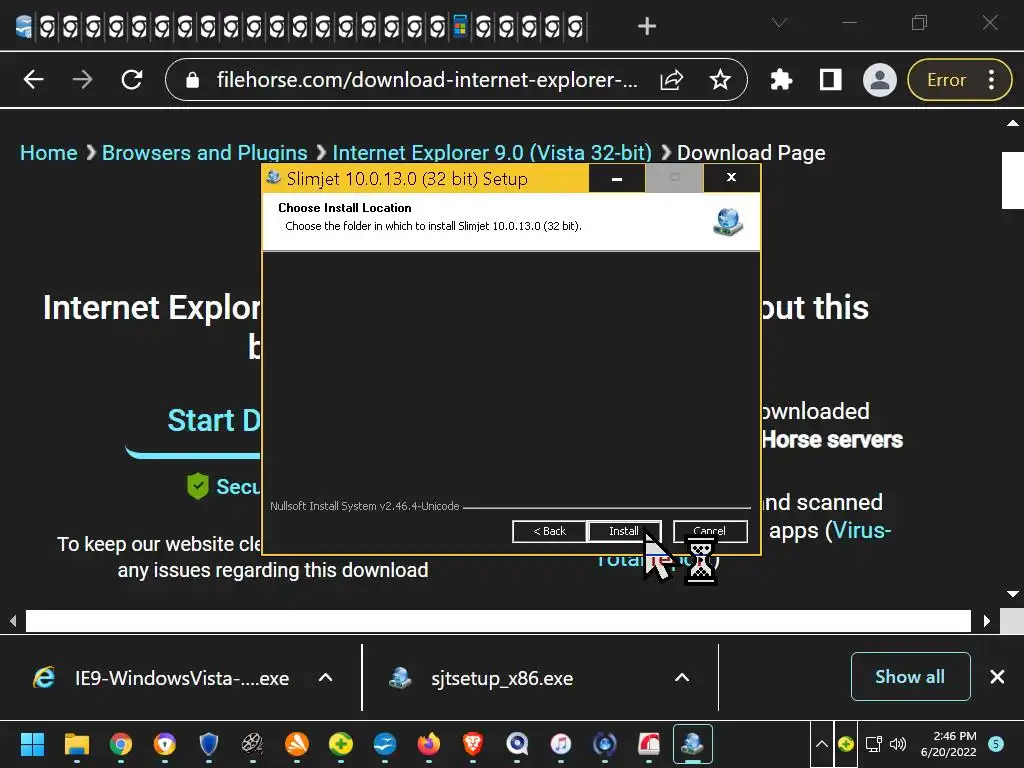Launch SeaMonkey from the taskbar
This screenshot has height=768, width=1024.
pos(385,744)
